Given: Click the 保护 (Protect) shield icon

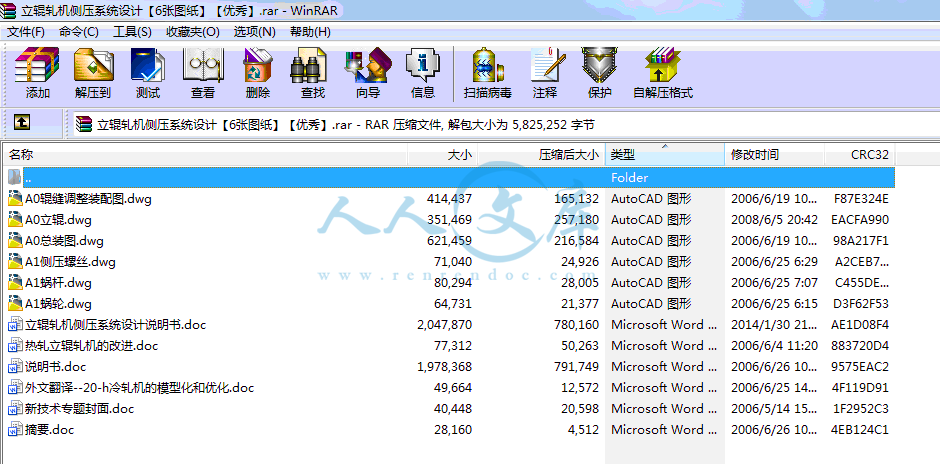Looking at the screenshot, I should click(599, 65).
